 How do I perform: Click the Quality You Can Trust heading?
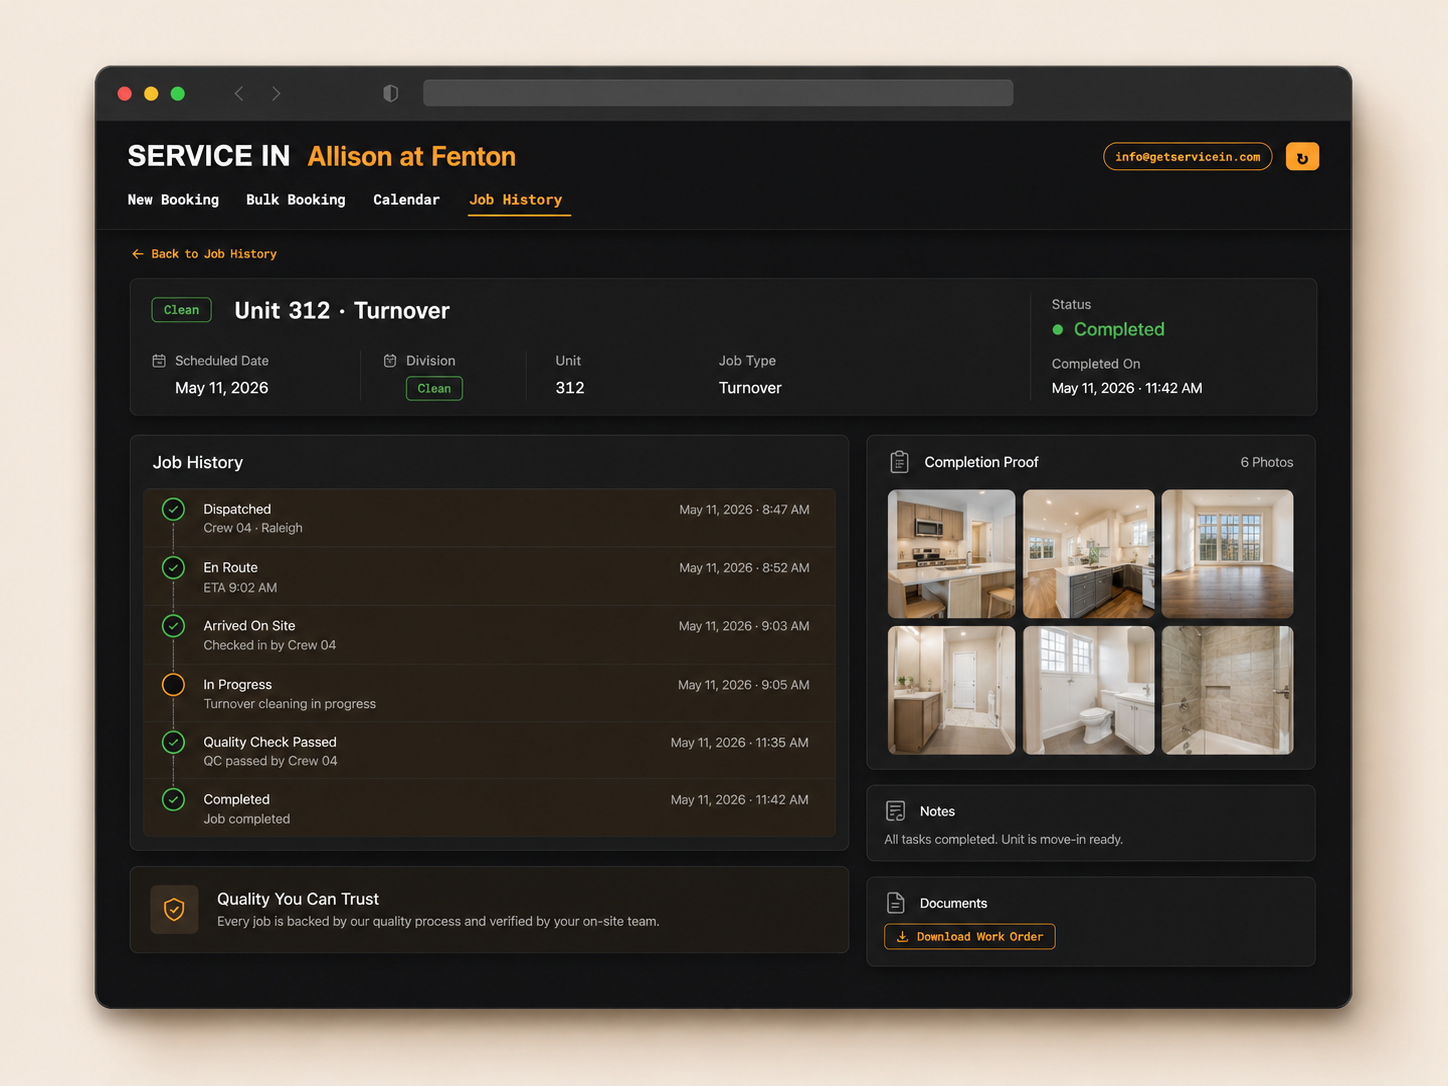[x=298, y=899]
